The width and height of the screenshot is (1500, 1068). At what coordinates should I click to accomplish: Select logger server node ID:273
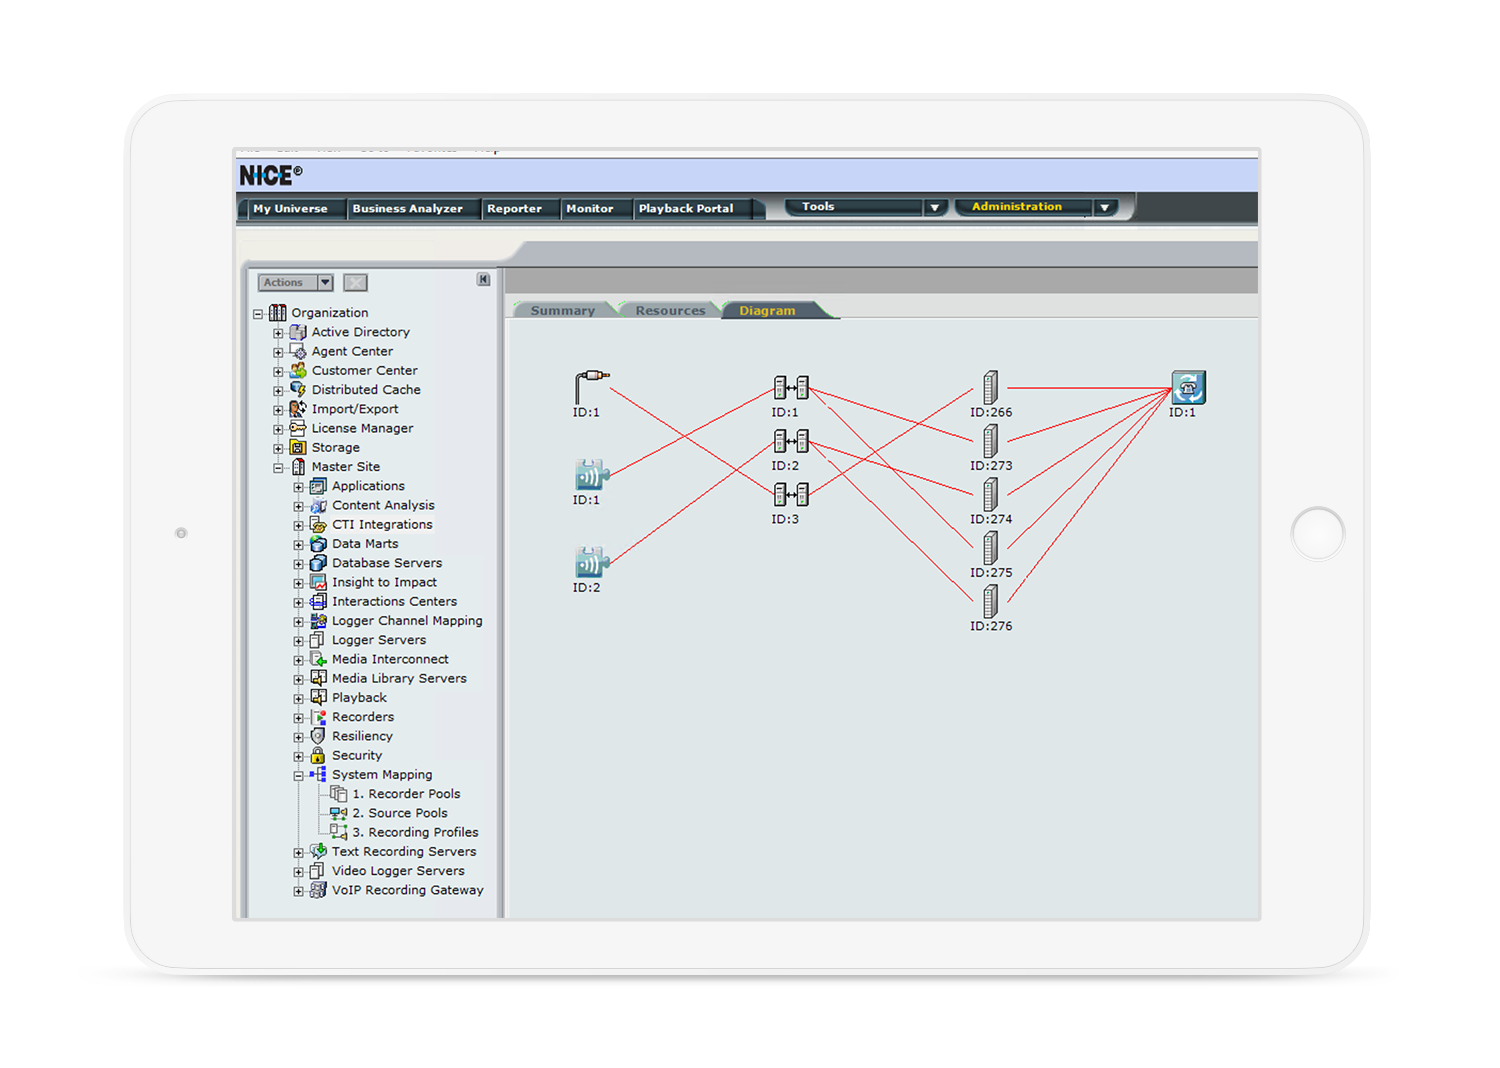click(990, 441)
